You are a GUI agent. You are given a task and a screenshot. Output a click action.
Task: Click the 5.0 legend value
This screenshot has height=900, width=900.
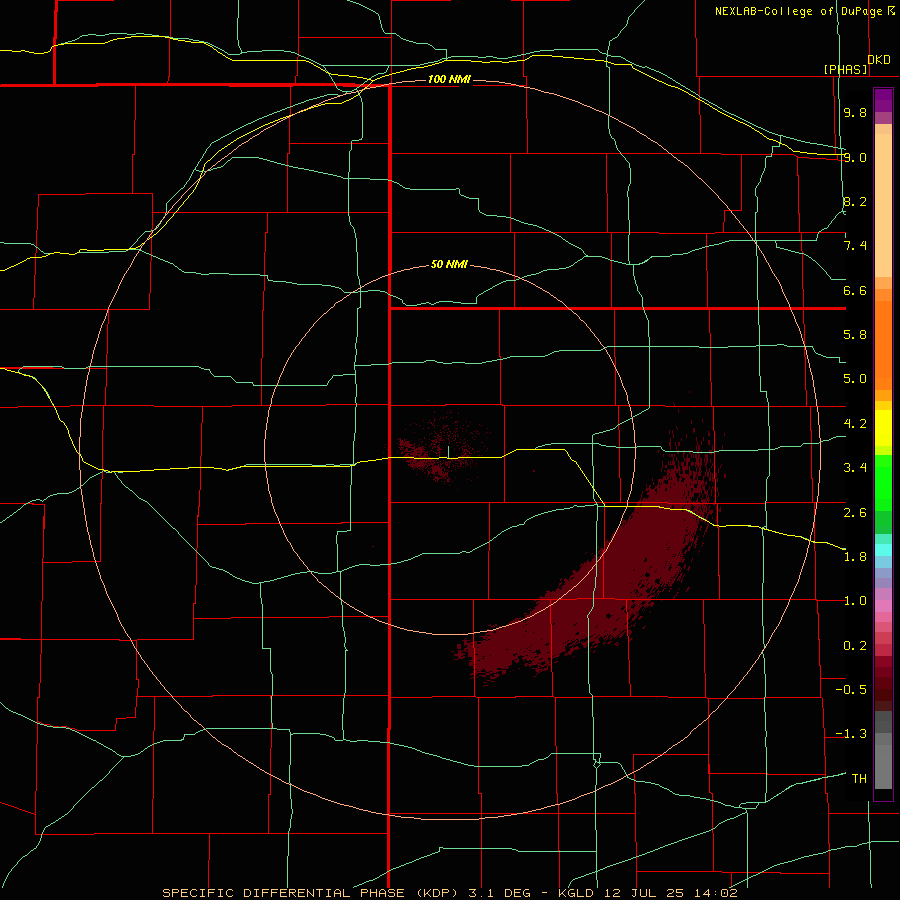(855, 379)
